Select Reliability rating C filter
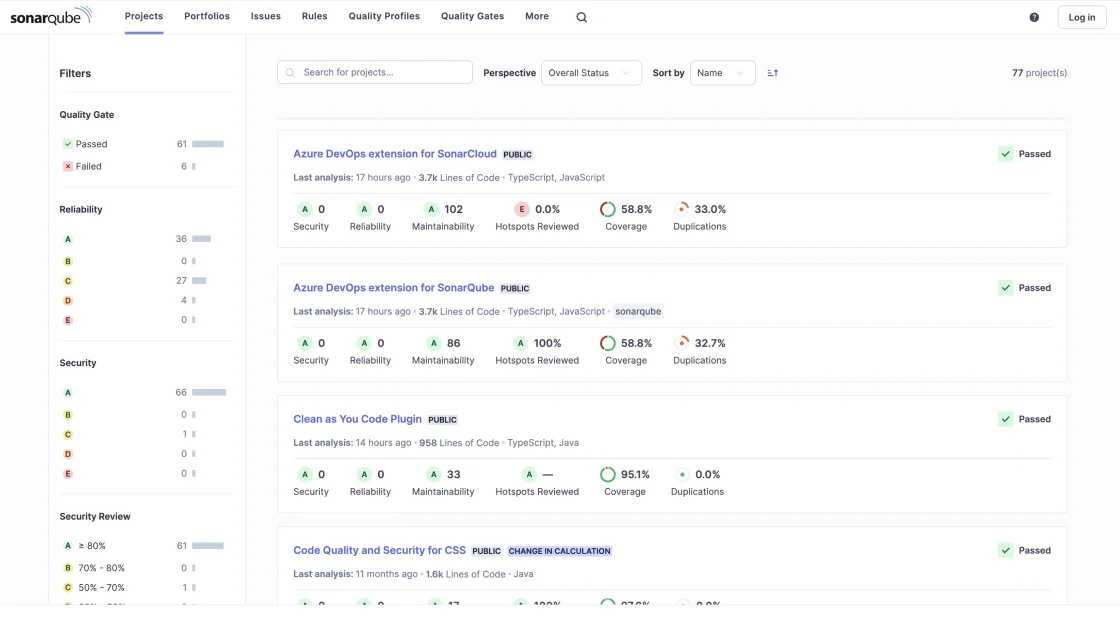The height and width of the screenshot is (630, 1120). click(67, 281)
